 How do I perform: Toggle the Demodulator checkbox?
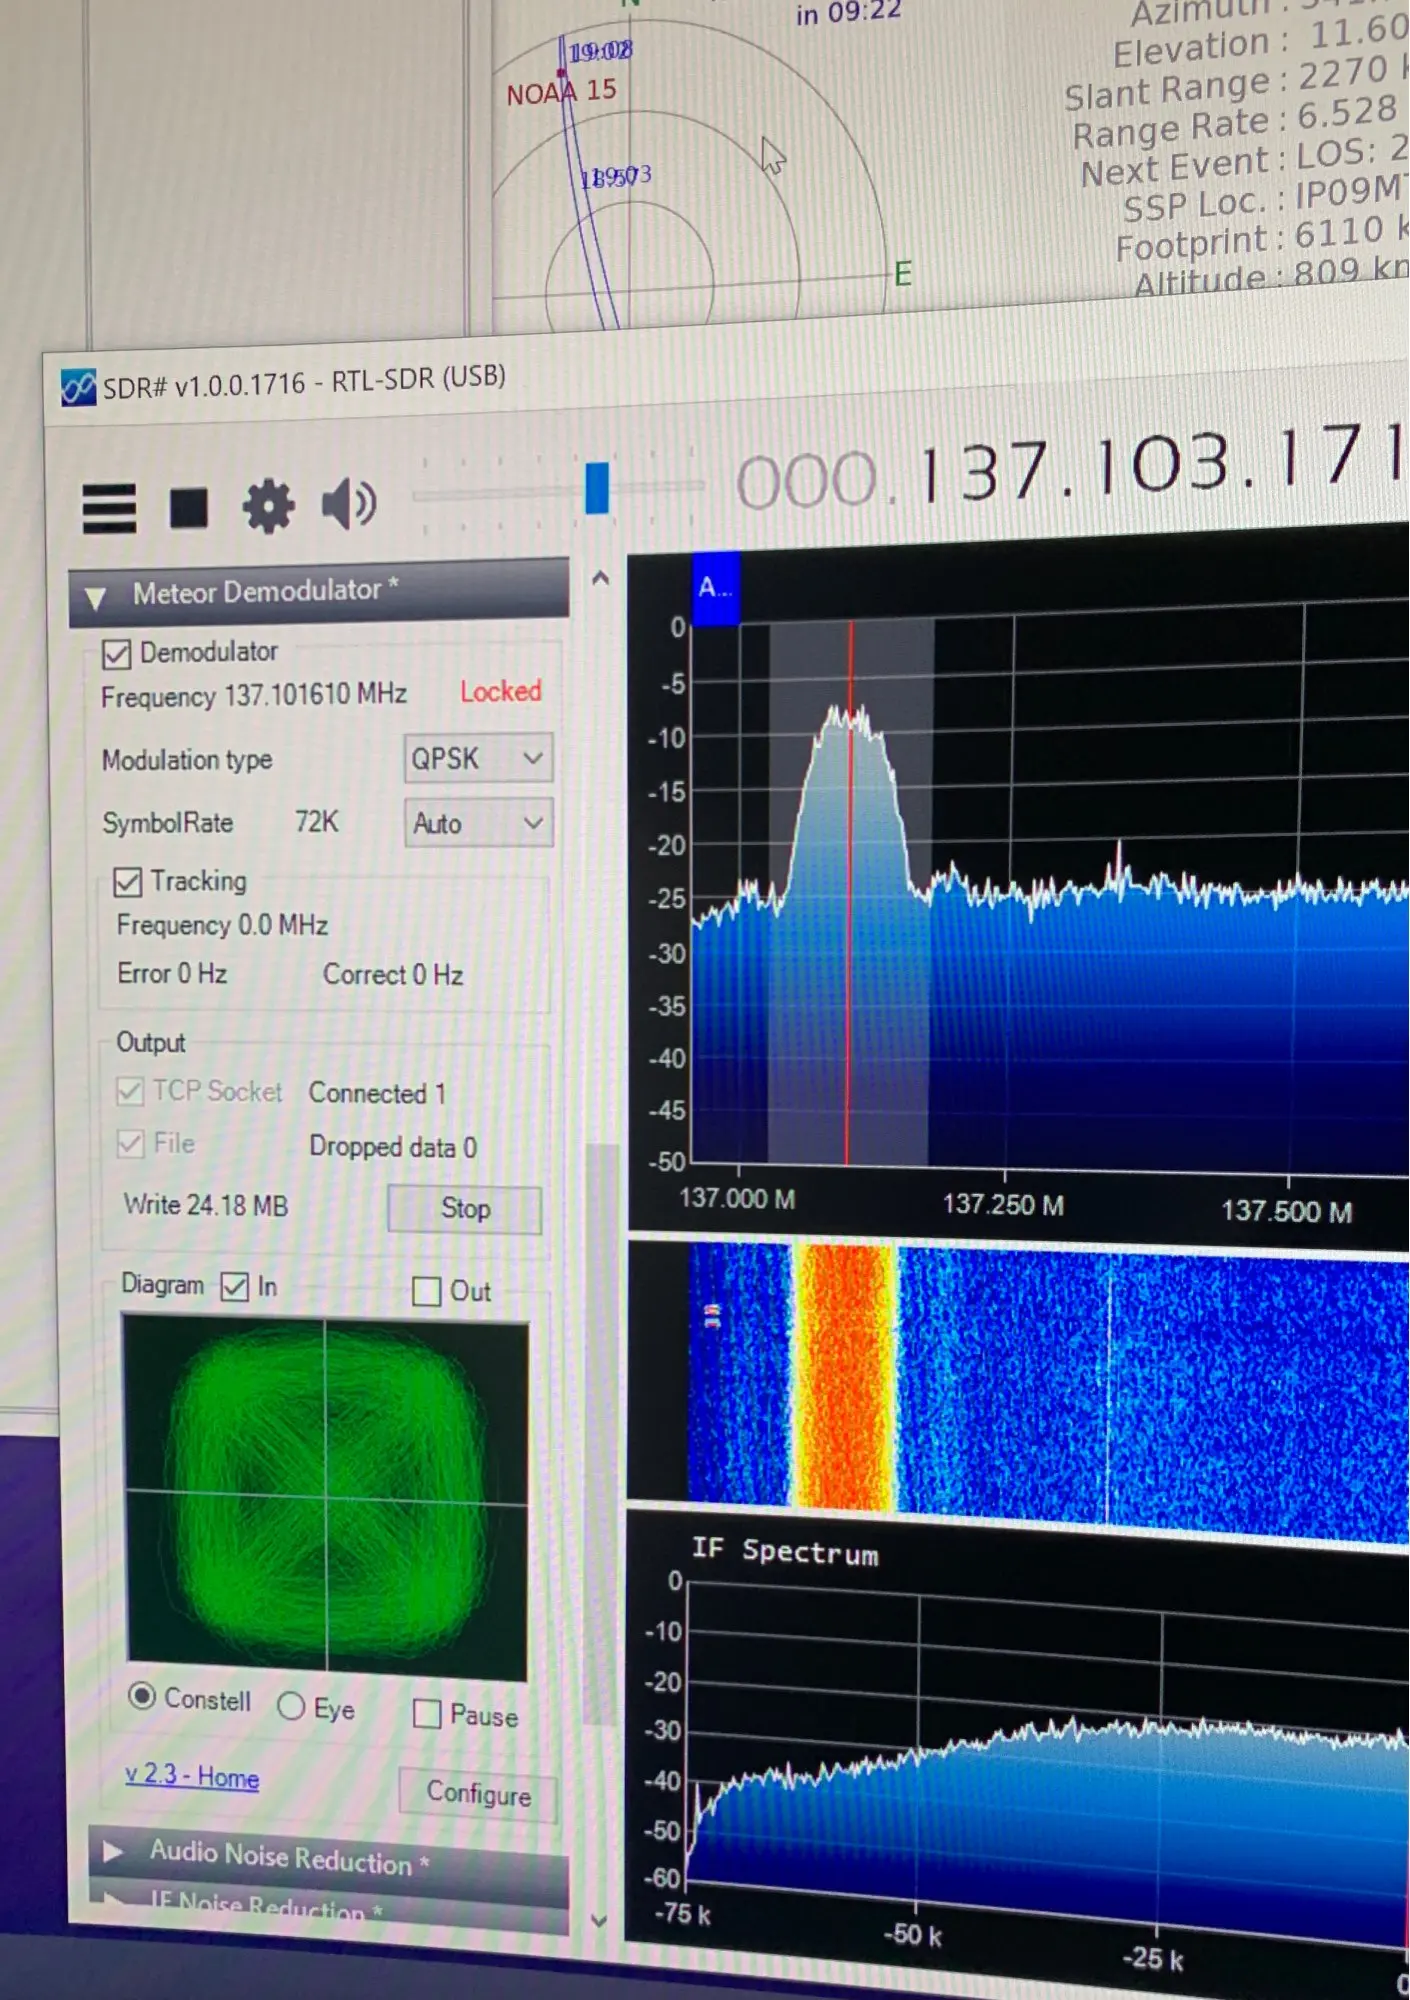pyautogui.click(x=116, y=654)
